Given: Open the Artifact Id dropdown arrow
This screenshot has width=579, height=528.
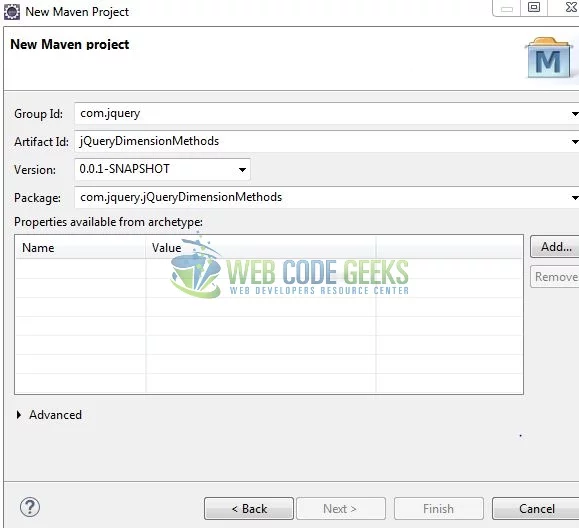Looking at the screenshot, I should [575, 142].
